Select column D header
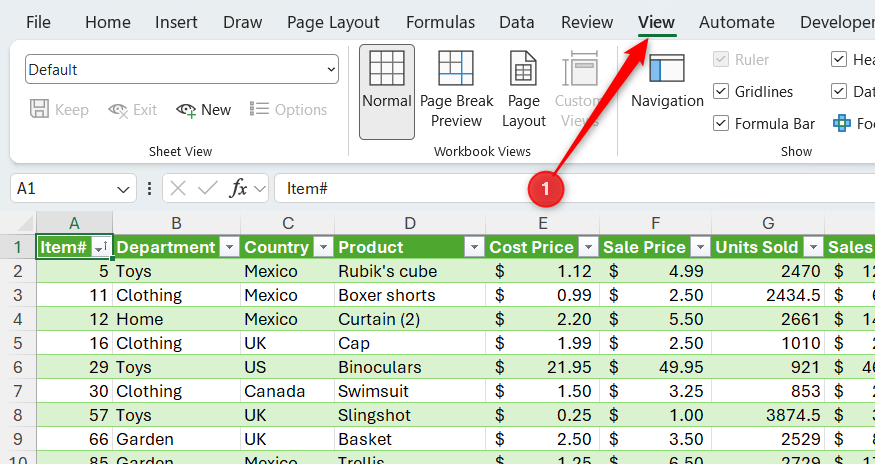Viewport: 875px width, 464px height. [x=410, y=223]
